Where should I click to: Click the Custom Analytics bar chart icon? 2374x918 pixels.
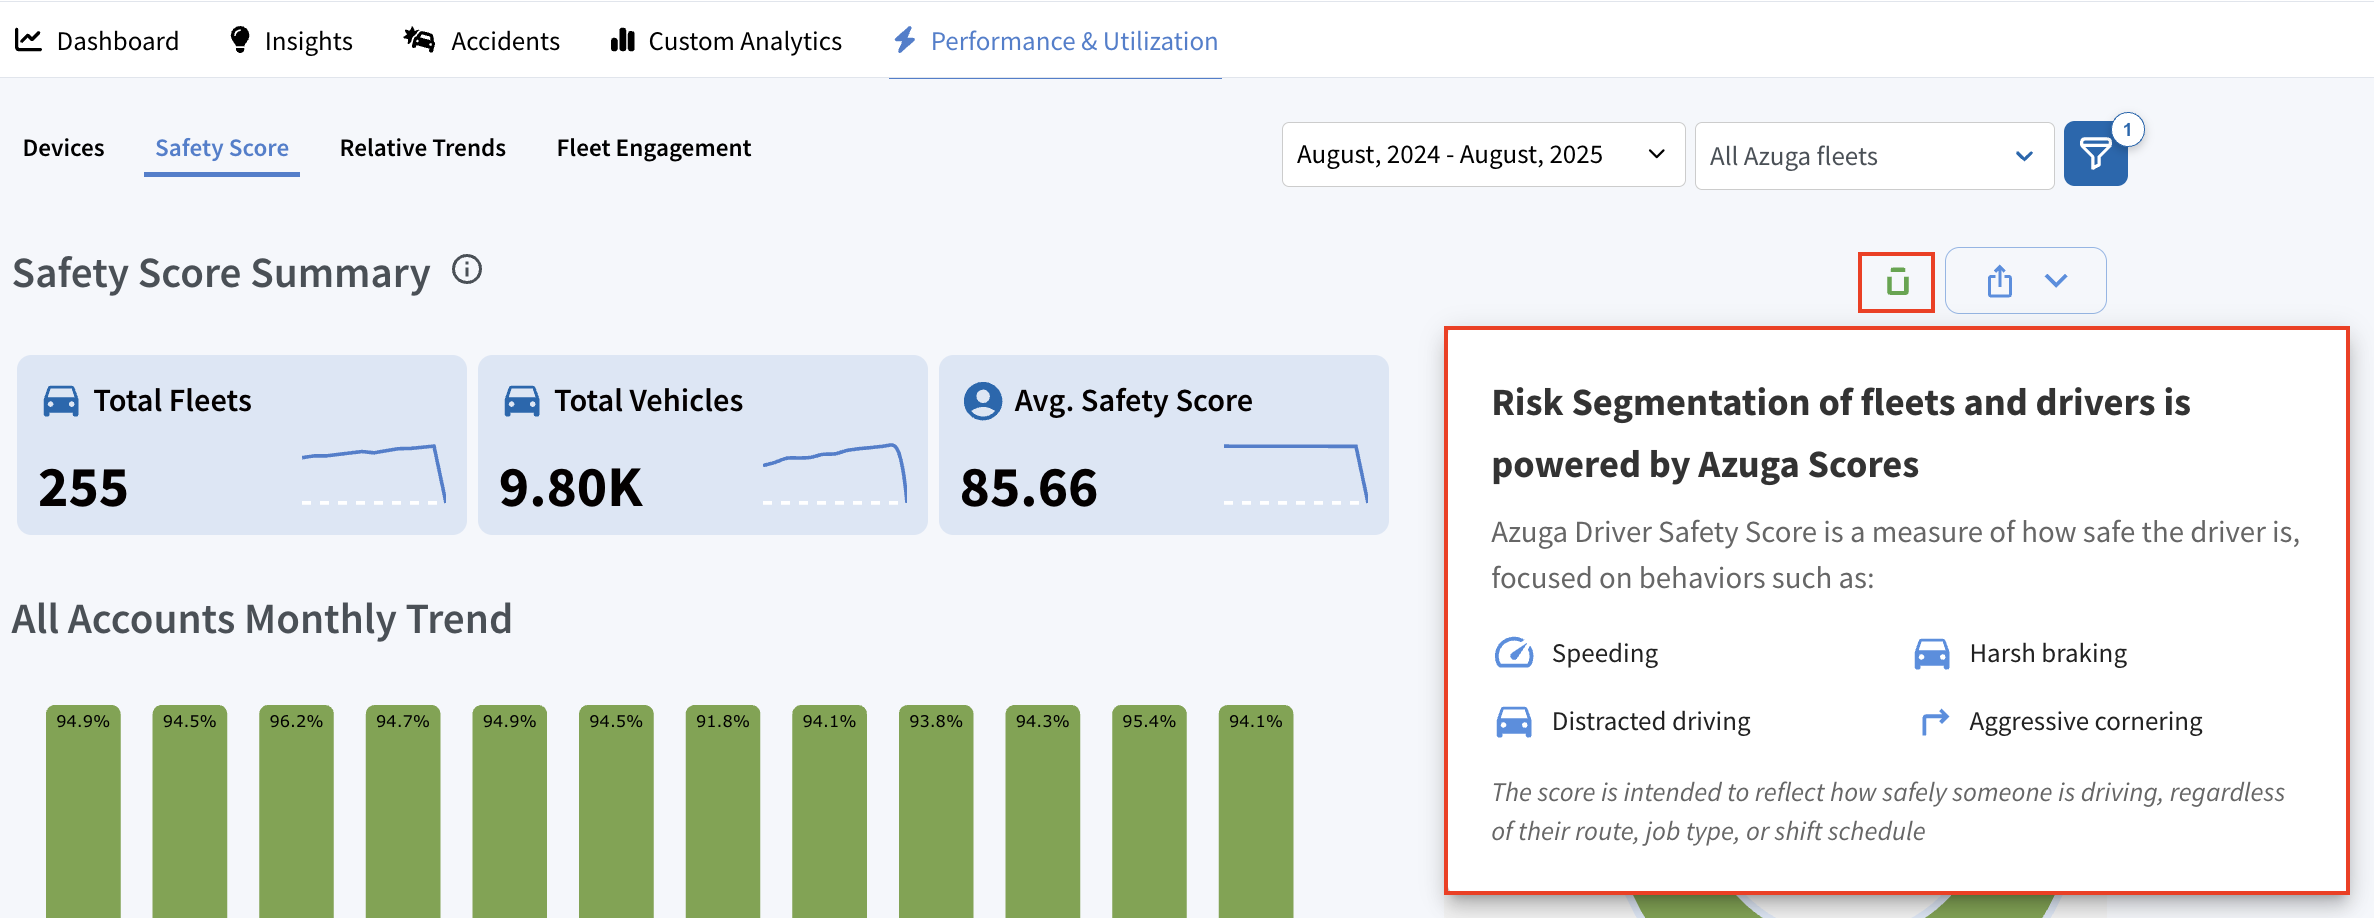pyautogui.click(x=623, y=40)
